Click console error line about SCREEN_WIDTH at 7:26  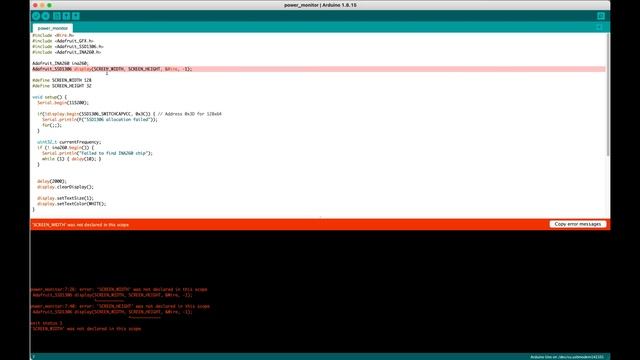pyautogui.click(x=119, y=289)
